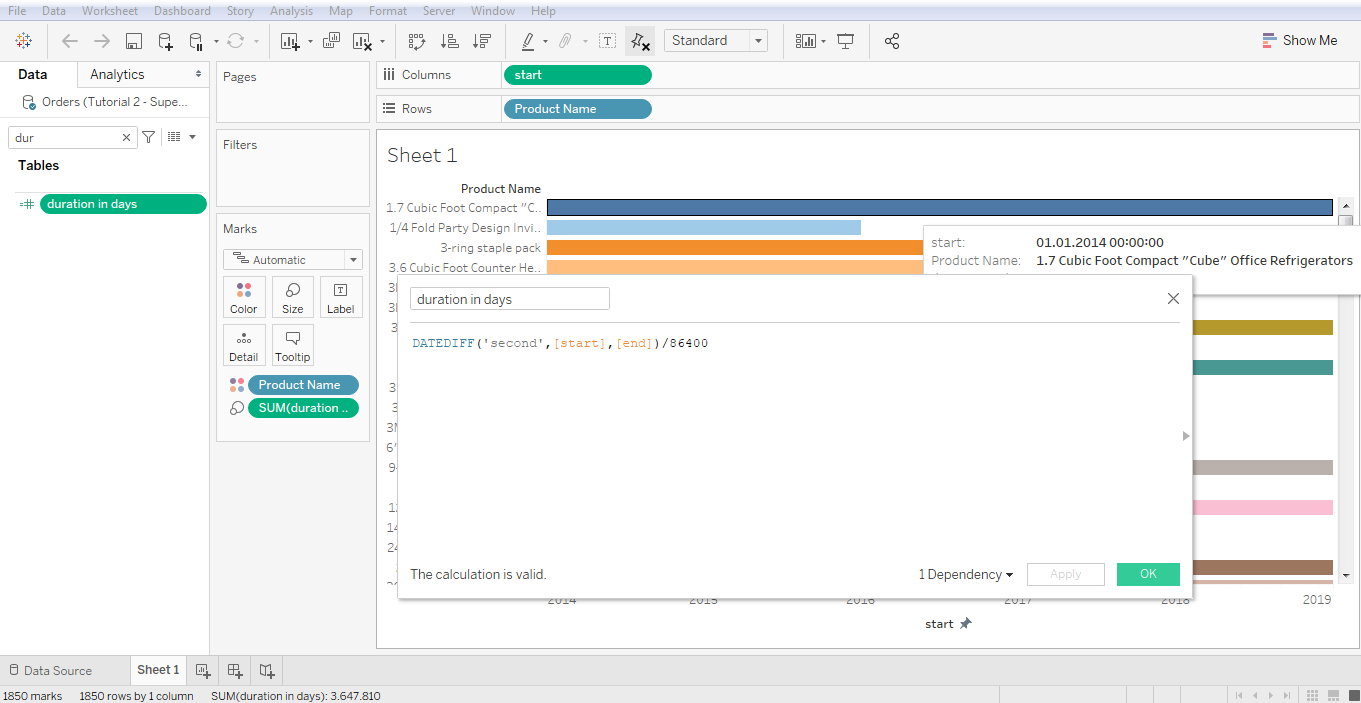Swap rows and columns icon
This screenshot has height=703, width=1361.
click(417, 41)
